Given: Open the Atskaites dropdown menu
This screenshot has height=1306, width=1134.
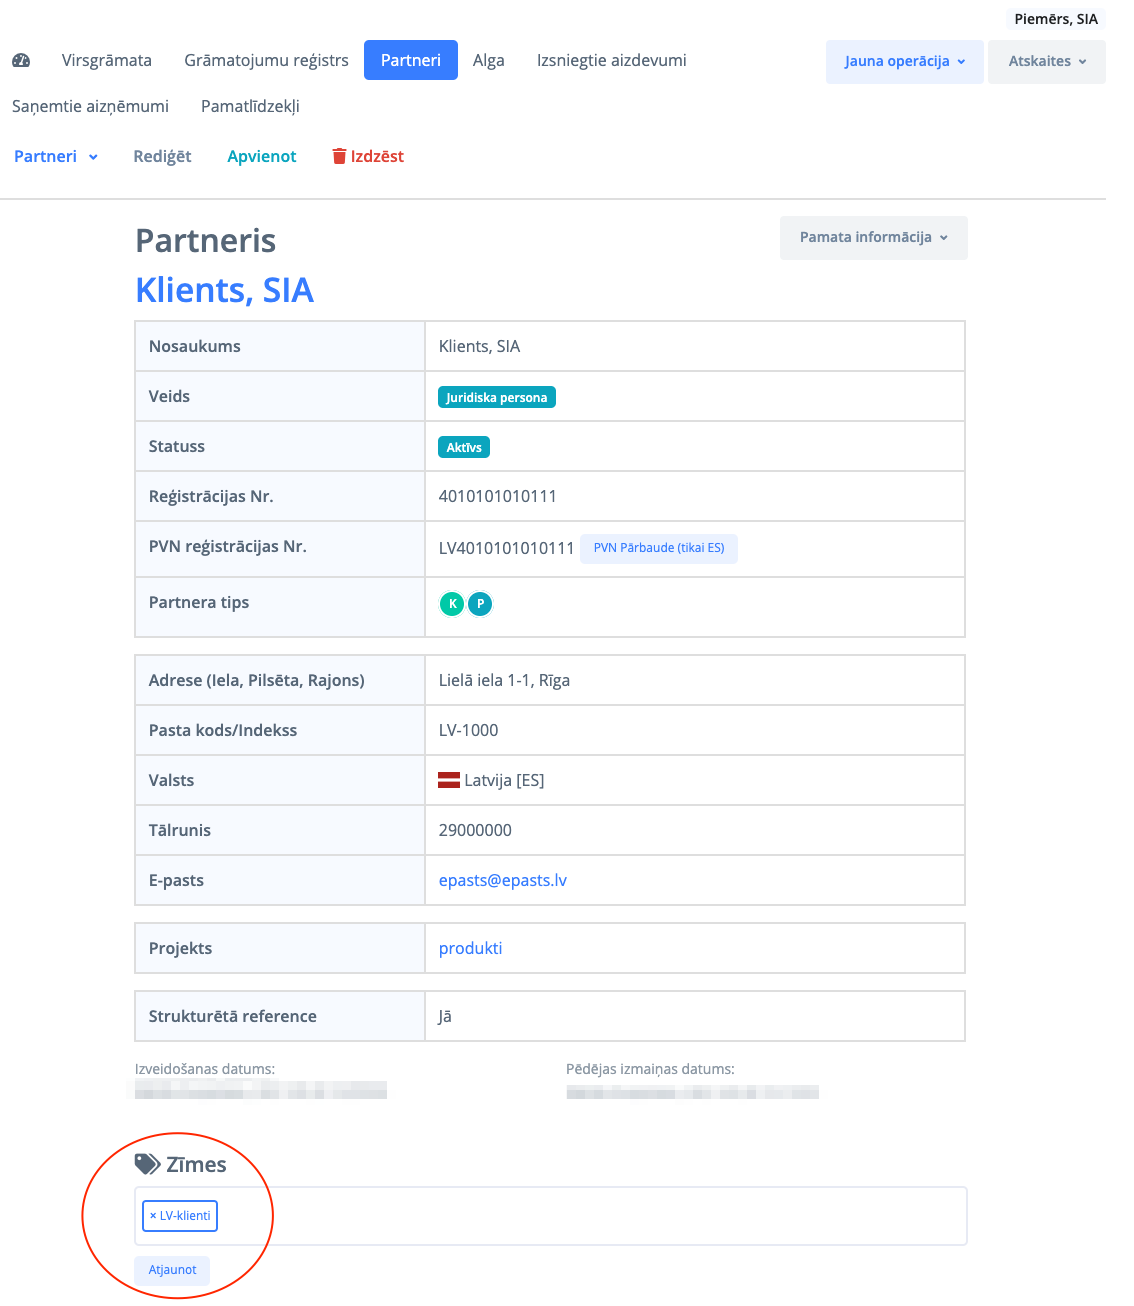Looking at the screenshot, I should (x=1046, y=61).
